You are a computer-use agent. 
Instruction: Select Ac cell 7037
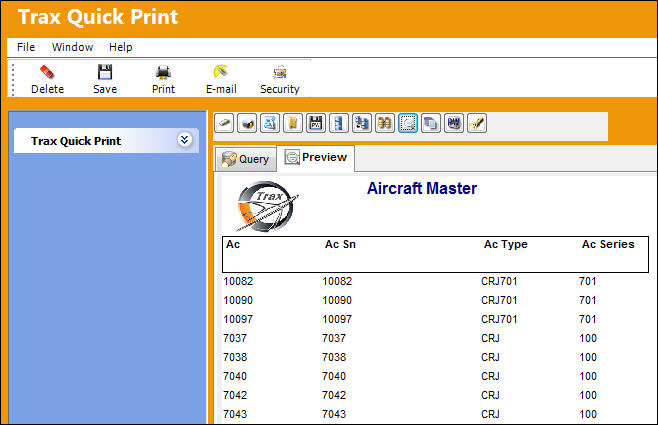[235, 338]
